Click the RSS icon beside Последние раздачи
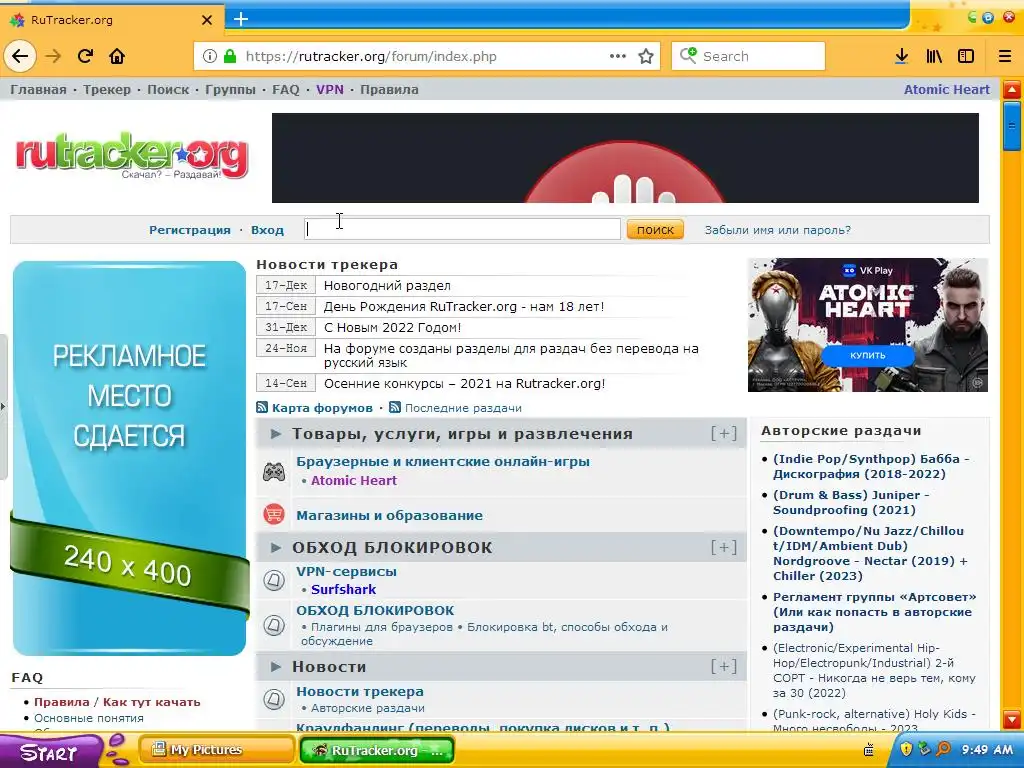The height and width of the screenshot is (768, 1024). (x=394, y=408)
